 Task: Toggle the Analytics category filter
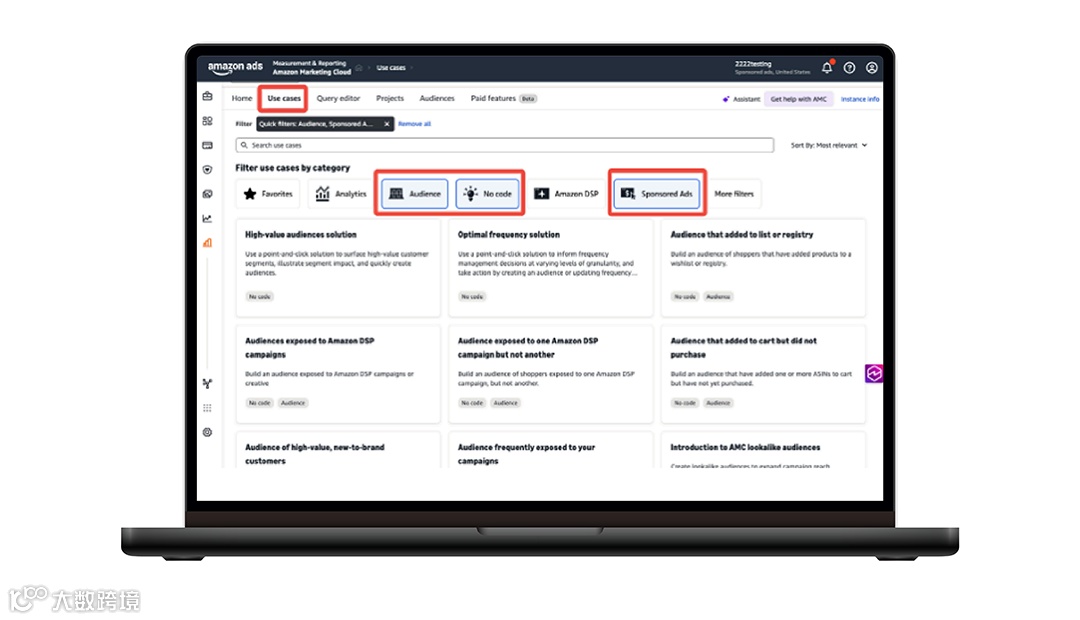[341, 194]
